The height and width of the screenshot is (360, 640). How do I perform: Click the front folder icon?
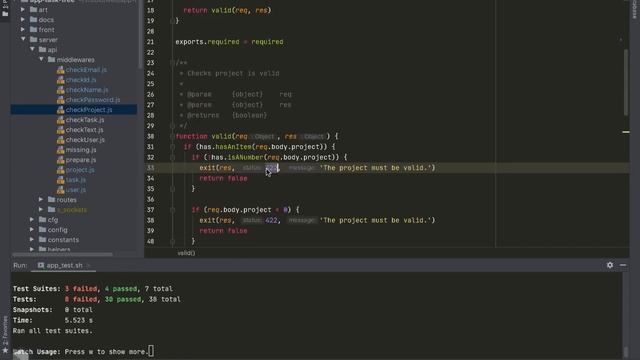tap(33, 29)
